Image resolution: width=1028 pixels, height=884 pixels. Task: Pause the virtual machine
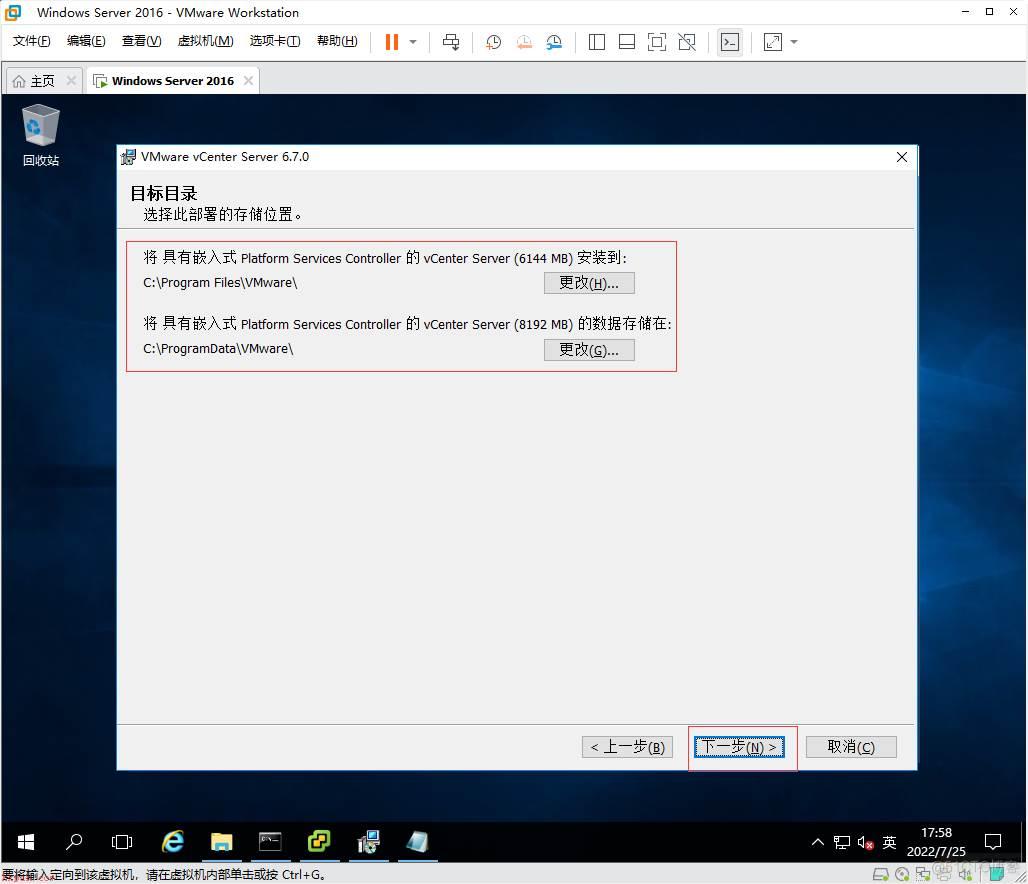pos(391,42)
